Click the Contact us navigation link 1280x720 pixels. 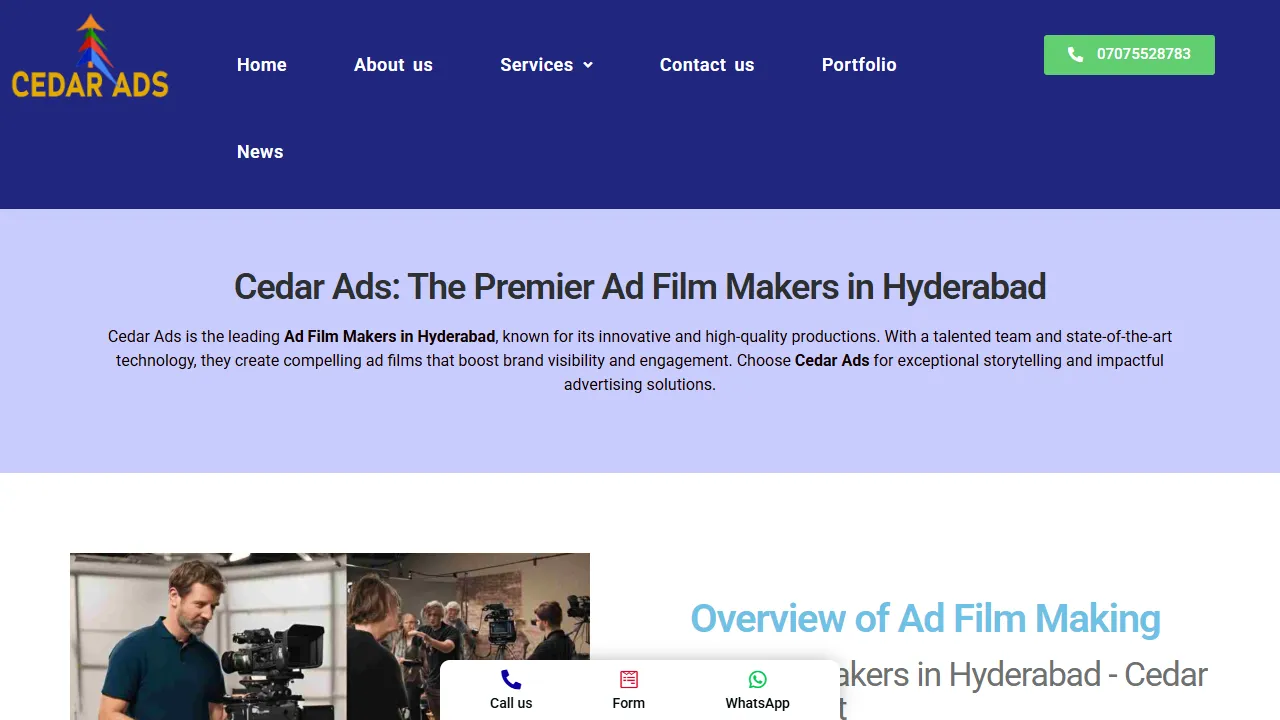[707, 64]
